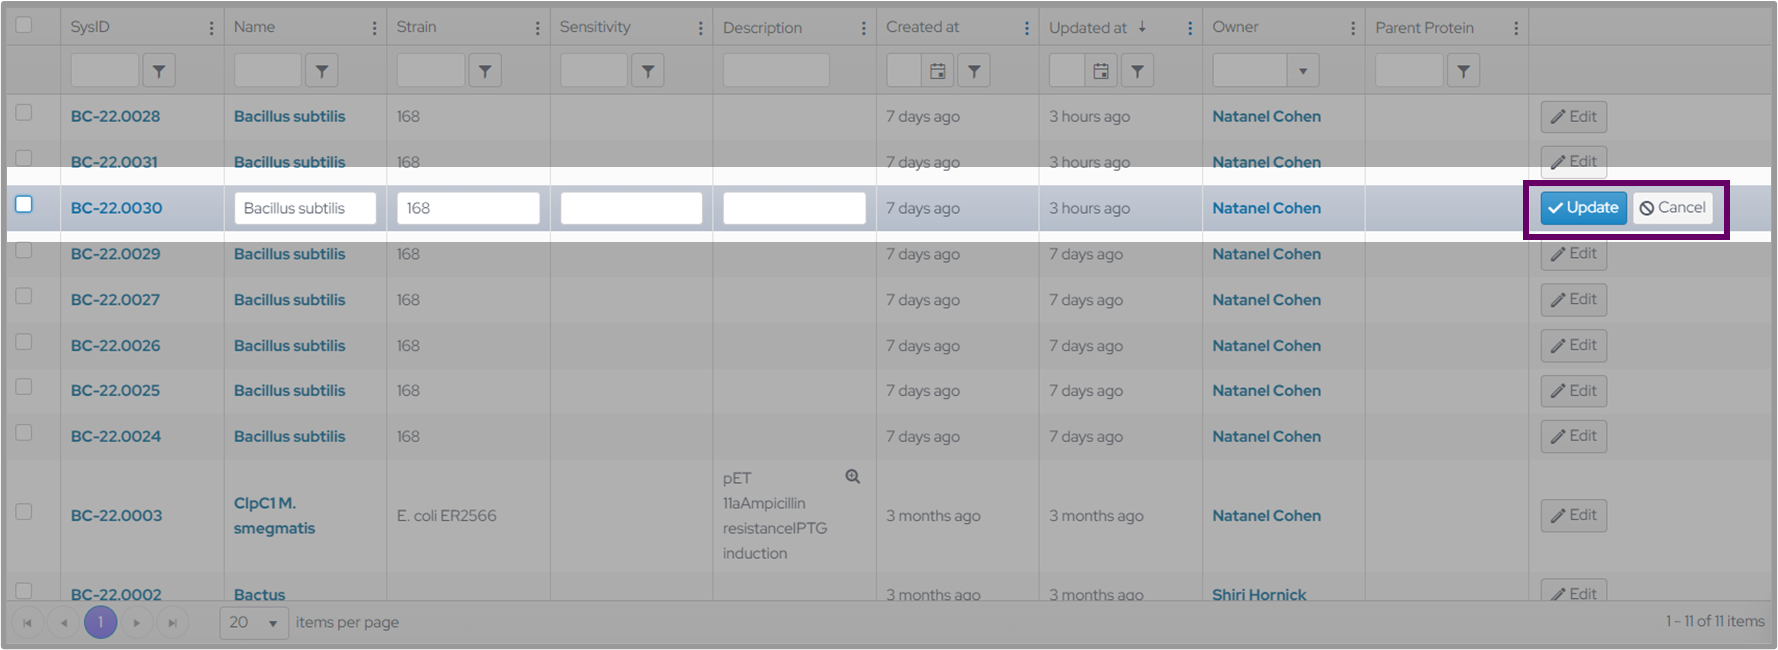1778x650 pixels.
Task: Open the Owner filter dropdown
Action: pyautogui.click(x=1302, y=71)
